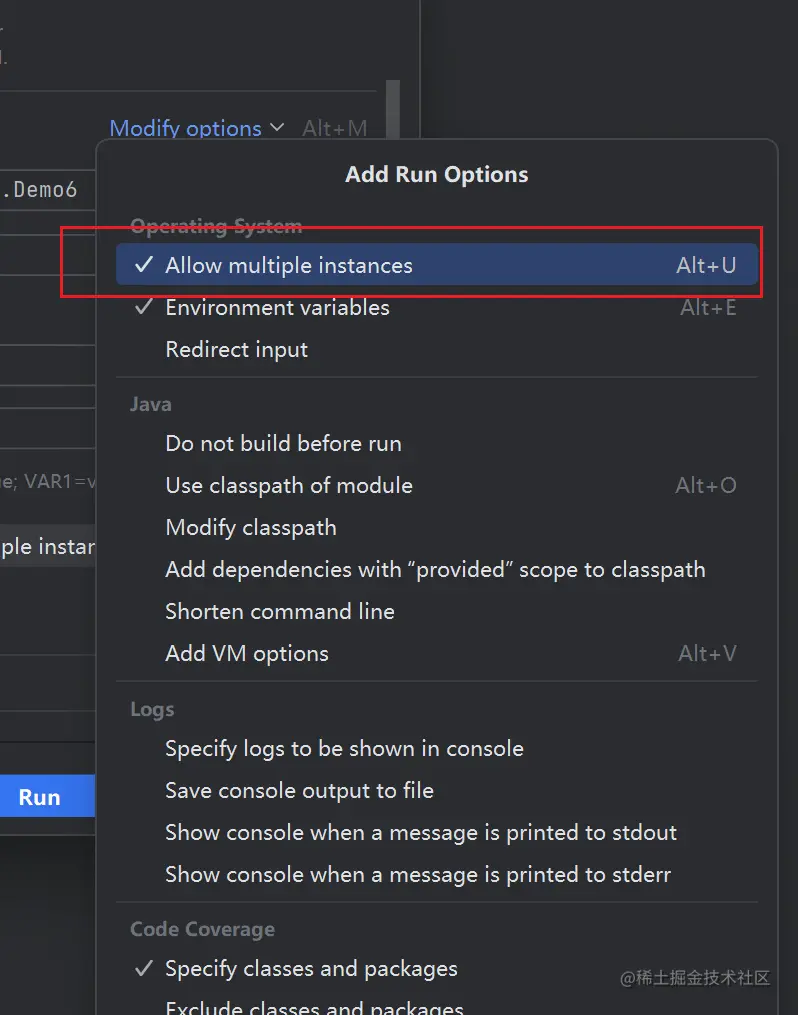The width and height of the screenshot is (798, 1015).
Task: Select Add VM options entry
Action: click(x=247, y=654)
